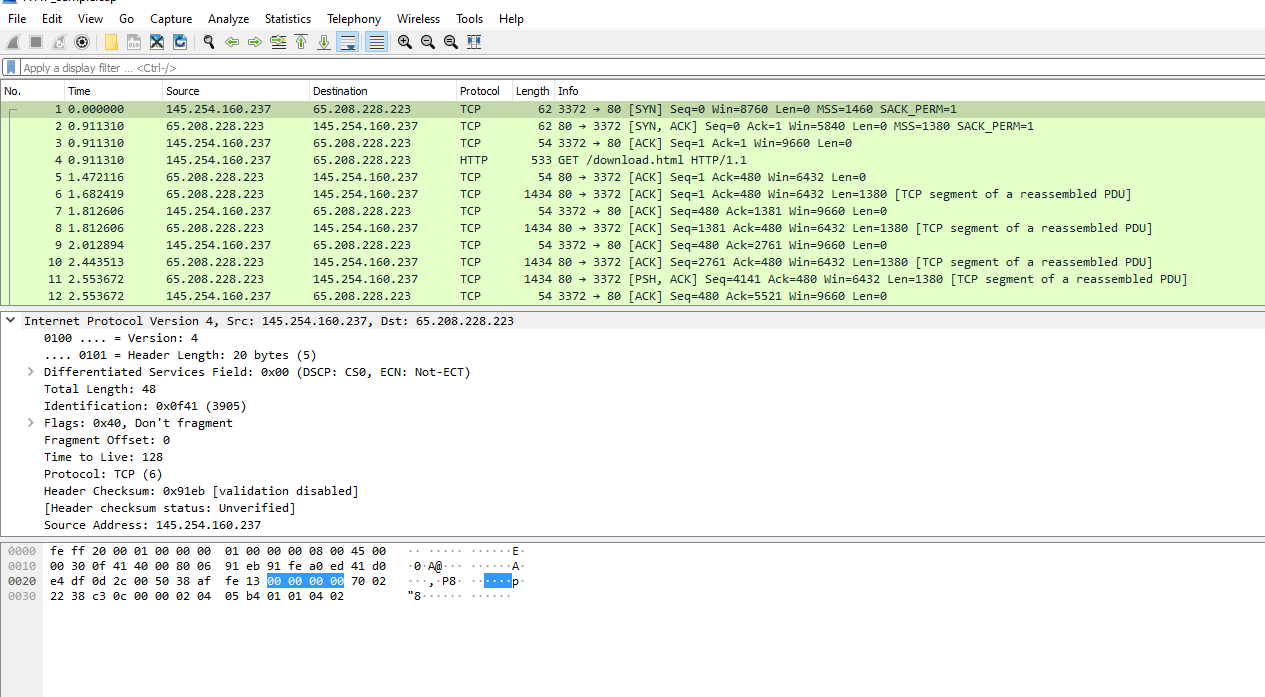Sort by the Length column header

(533, 91)
